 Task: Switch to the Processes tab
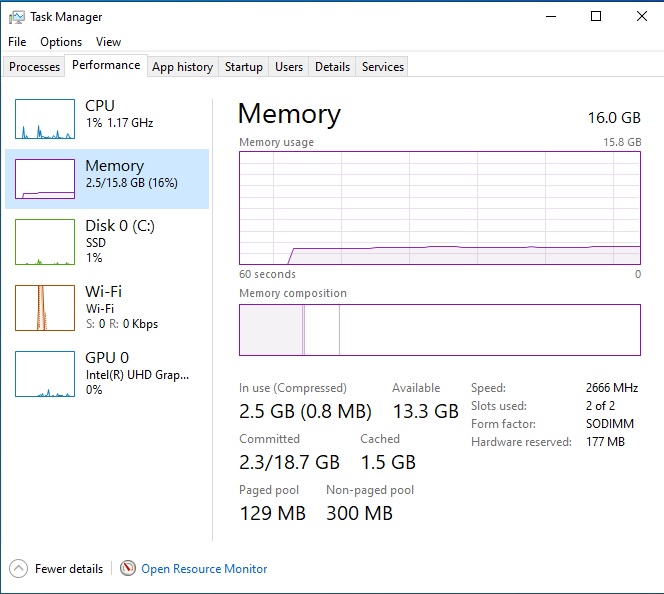pos(35,67)
